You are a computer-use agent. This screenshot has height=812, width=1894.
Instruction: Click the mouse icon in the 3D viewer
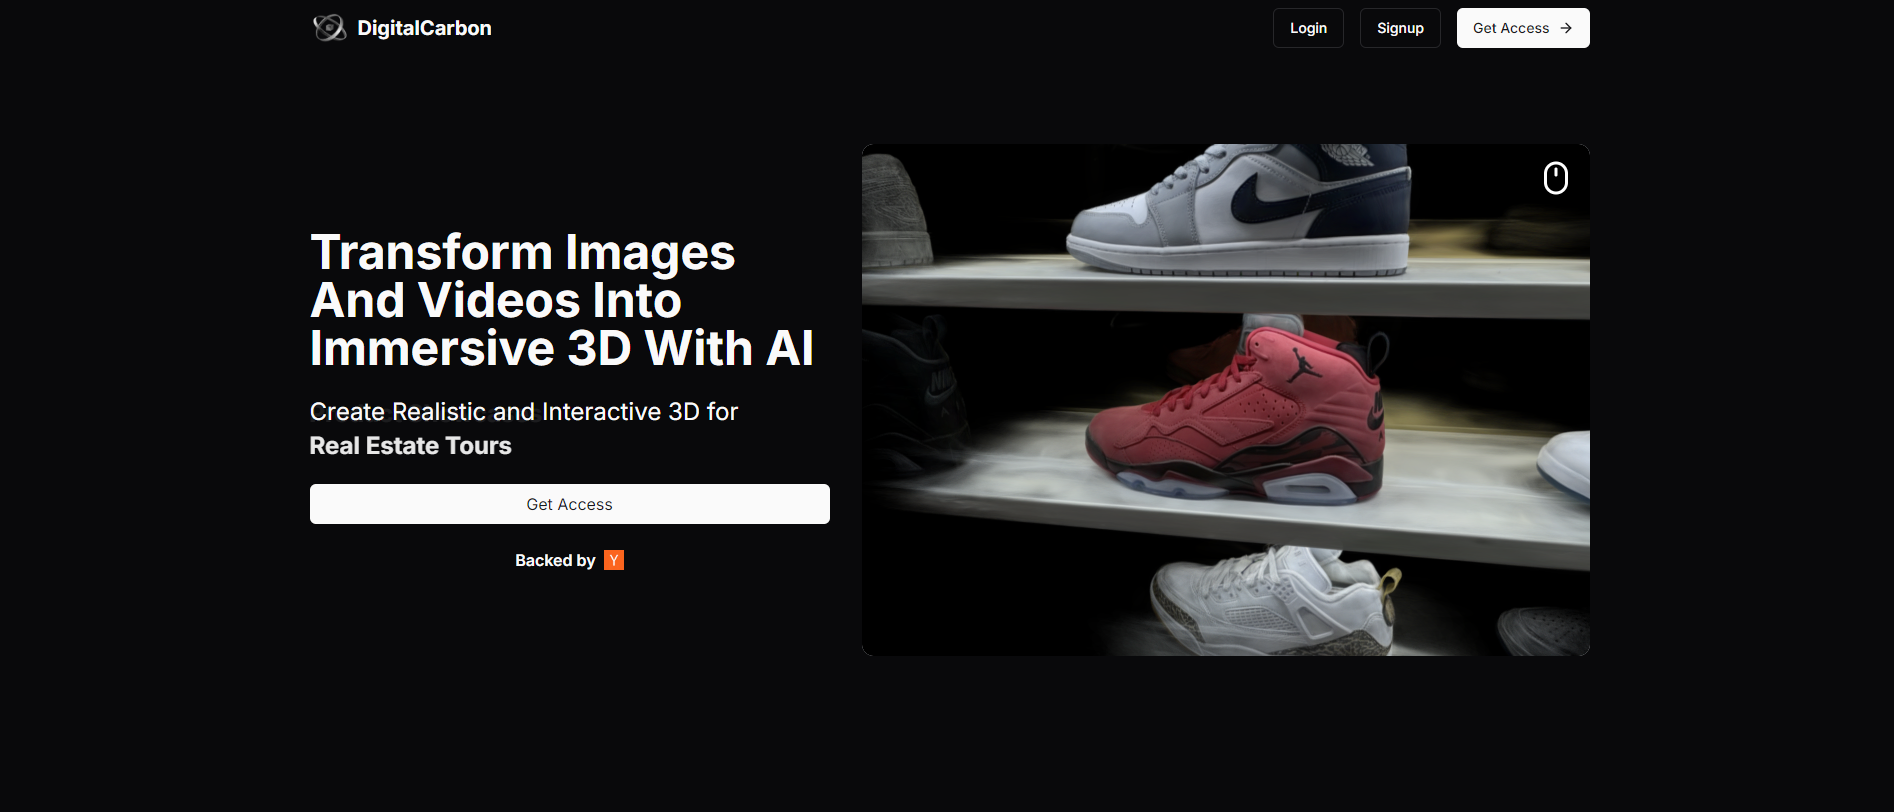(x=1556, y=178)
